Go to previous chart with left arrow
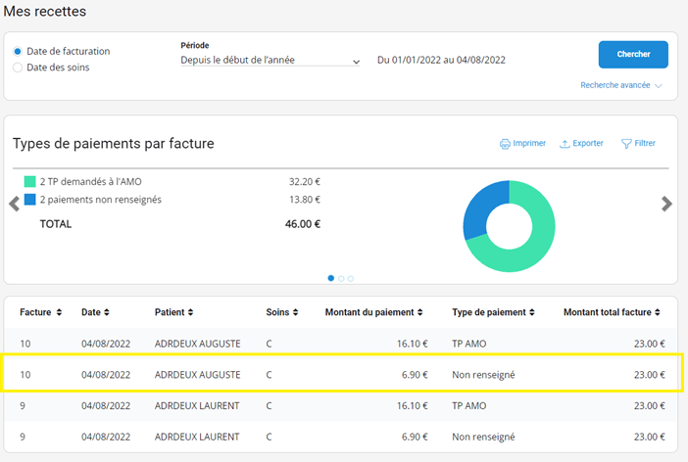Viewport: 688px width, 462px height. [14, 204]
